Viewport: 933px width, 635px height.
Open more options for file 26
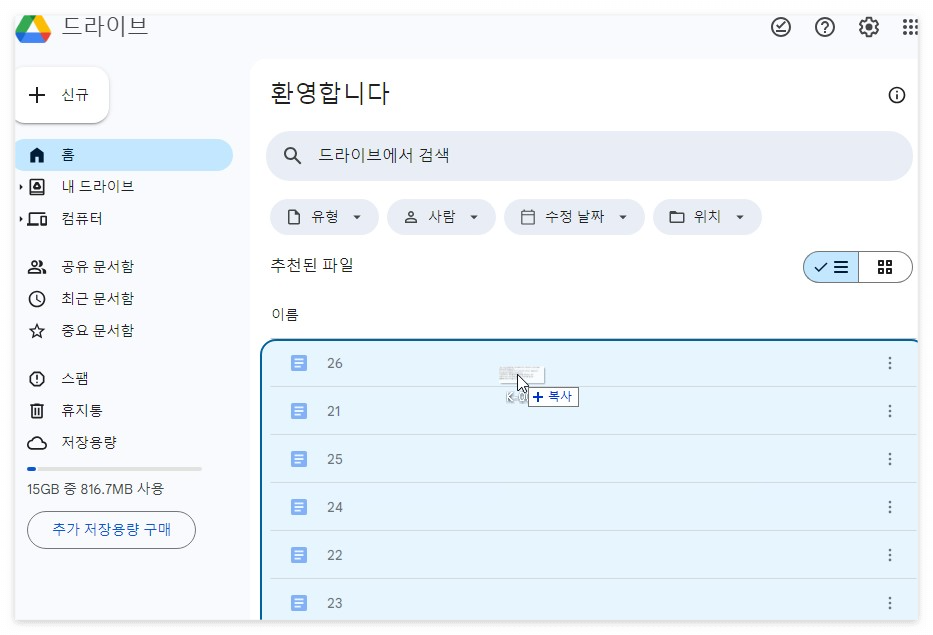(889, 363)
